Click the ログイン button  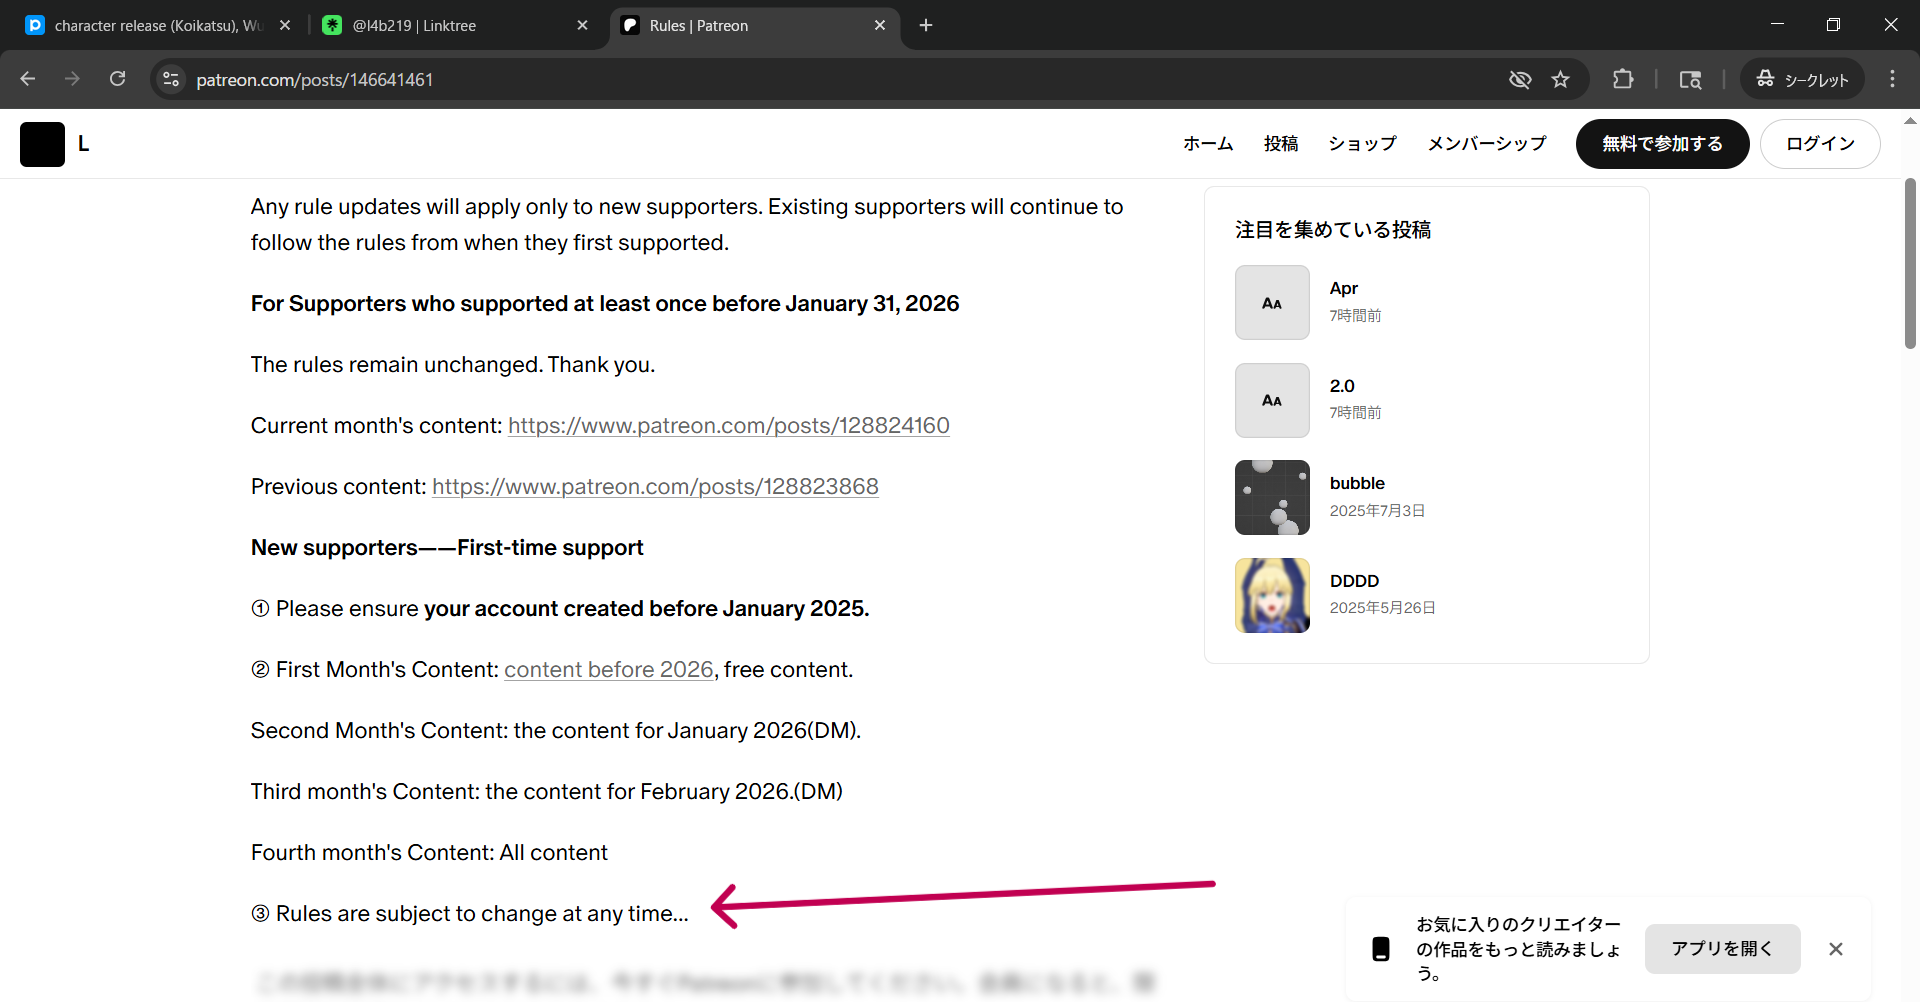tap(1819, 144)
